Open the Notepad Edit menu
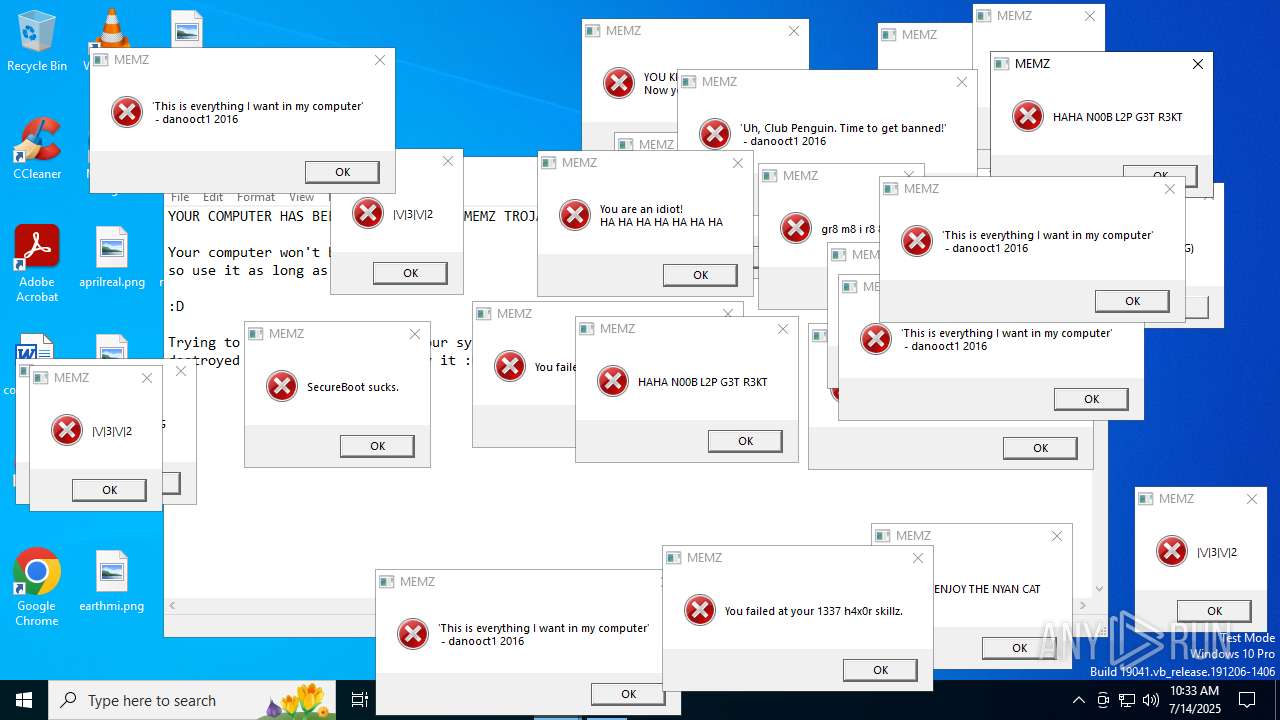This screenshot has width=1280, height=720. 213,197
